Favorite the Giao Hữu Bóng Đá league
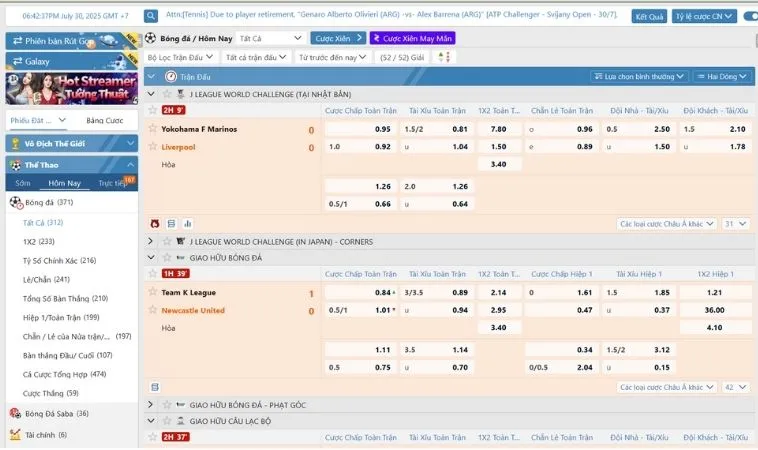The image size is (758, 450). [x=167, y=257]
